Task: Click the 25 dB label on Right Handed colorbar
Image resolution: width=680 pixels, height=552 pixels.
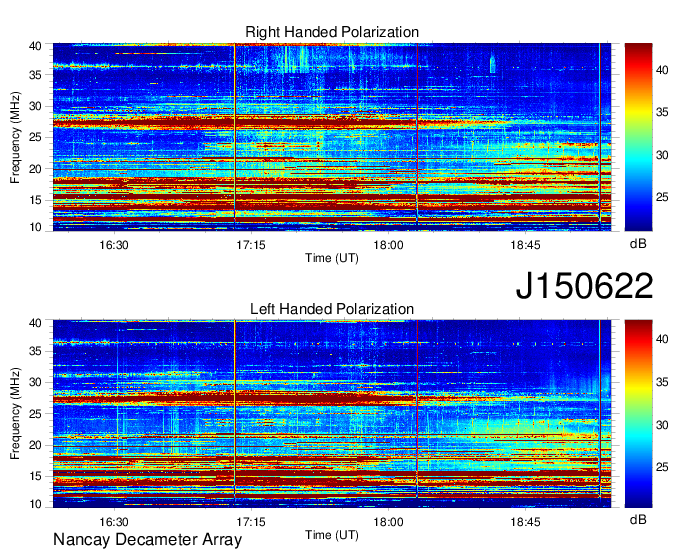Action: point(662,197)
